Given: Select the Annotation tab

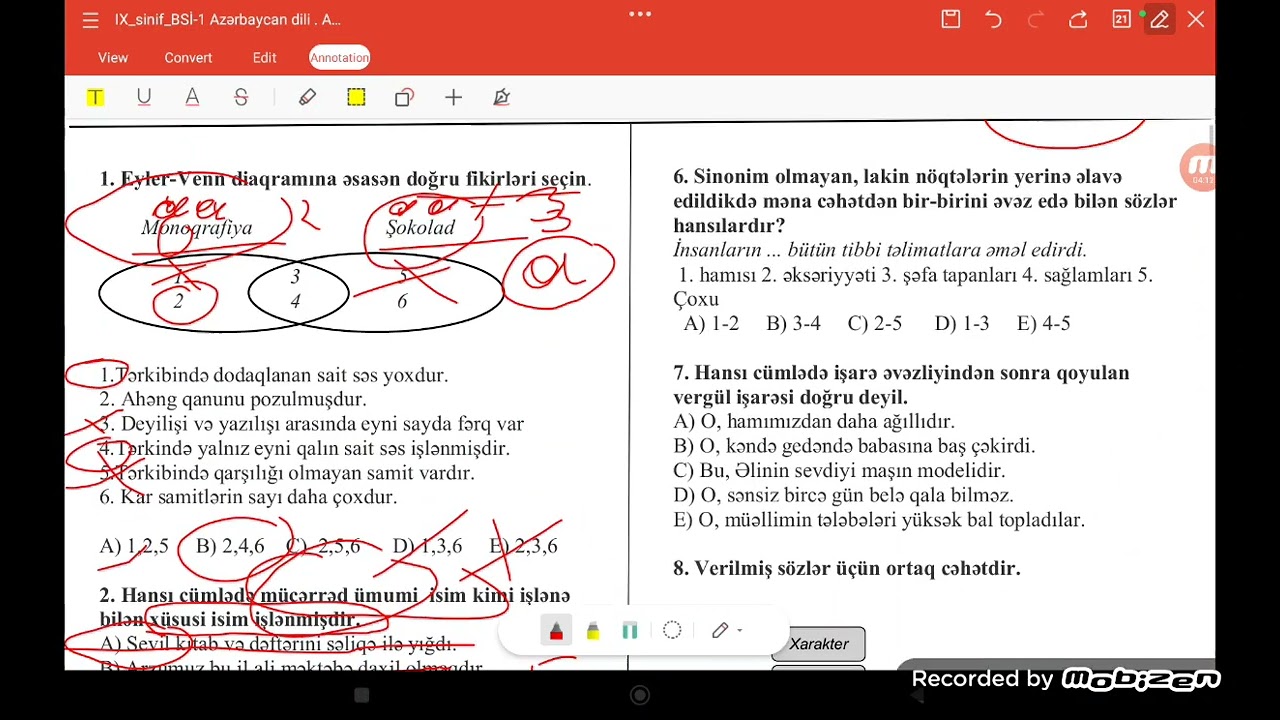Looking at the screenshot, I should 339,58.
